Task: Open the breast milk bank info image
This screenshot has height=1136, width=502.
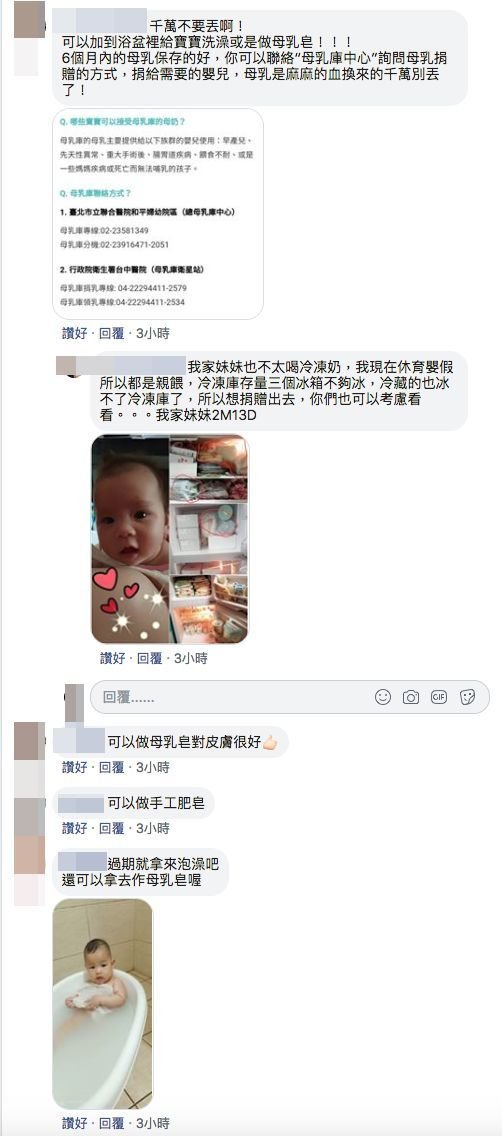Action: click(x=158, y=214)
